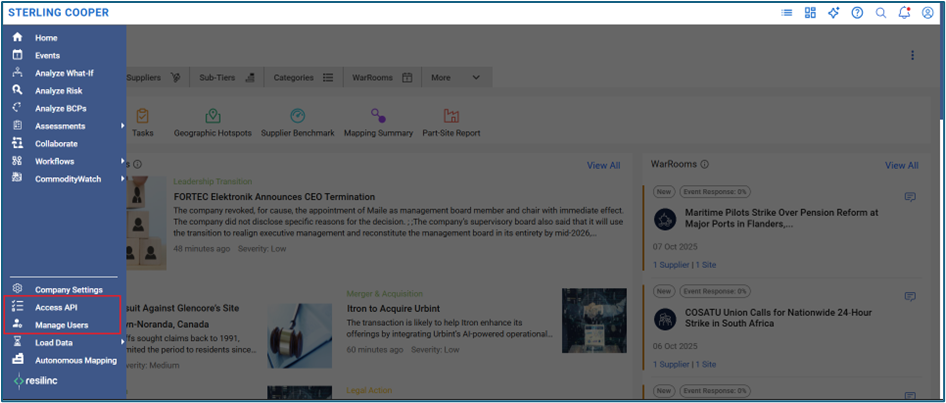This screenshot has width=946, height=403.
Task: Expand the Load Data submenu arrow
Action: tap(122, 342)
